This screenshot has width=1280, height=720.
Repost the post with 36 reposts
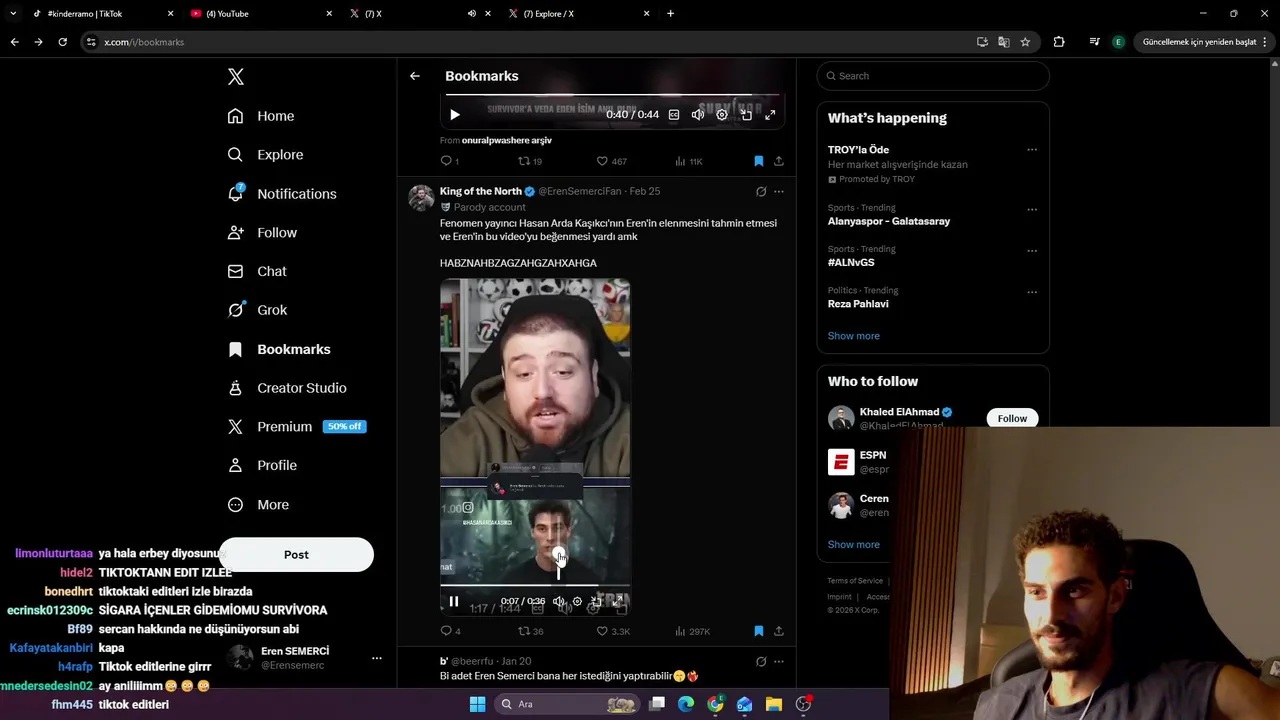(530, 631)
